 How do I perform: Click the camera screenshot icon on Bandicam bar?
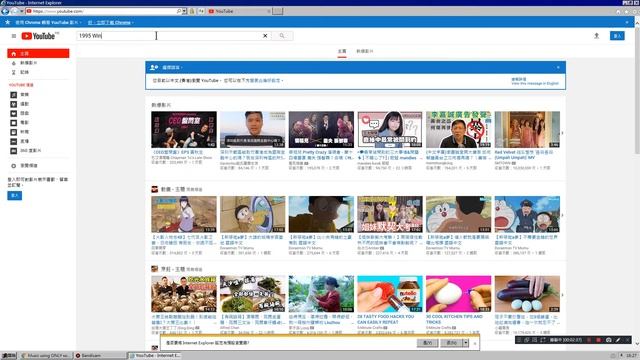608,340
